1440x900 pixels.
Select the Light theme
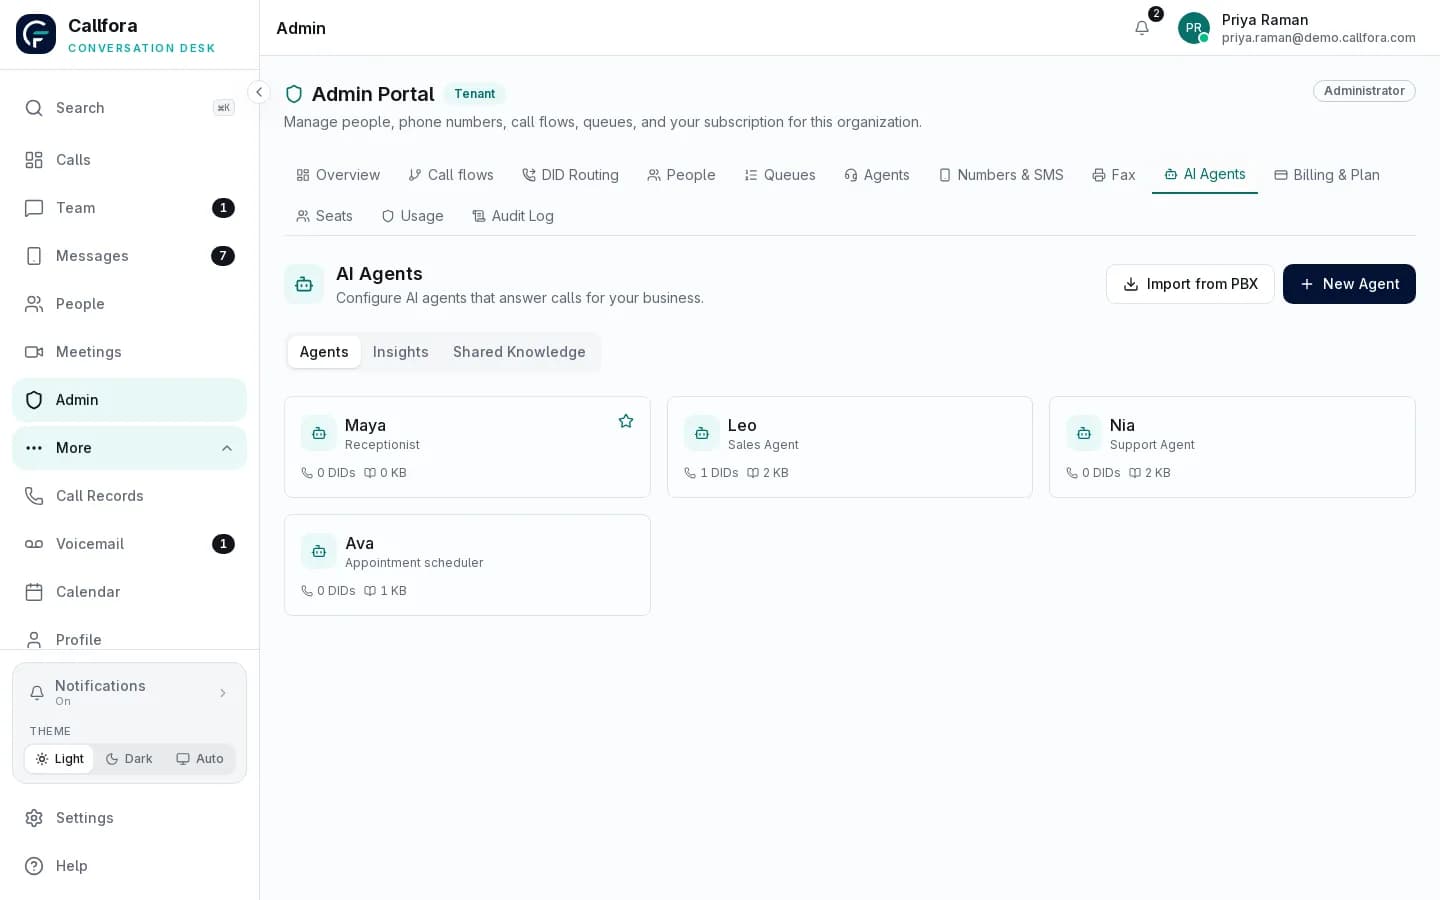(x=59, y=759)
